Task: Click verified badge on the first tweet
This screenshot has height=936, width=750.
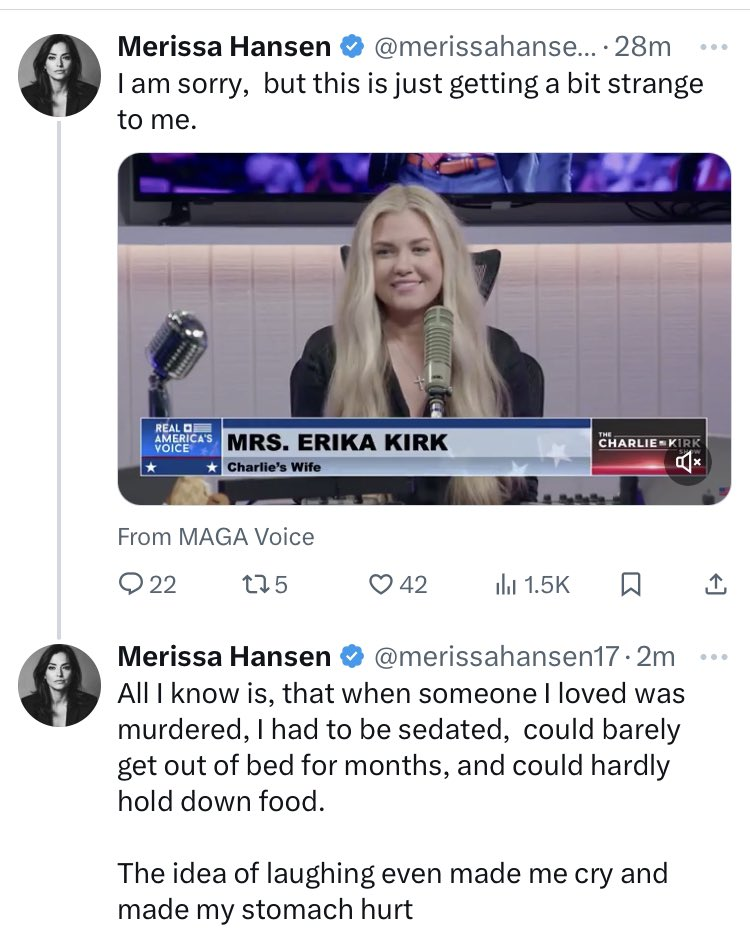Action: click(x=350, y=46)
